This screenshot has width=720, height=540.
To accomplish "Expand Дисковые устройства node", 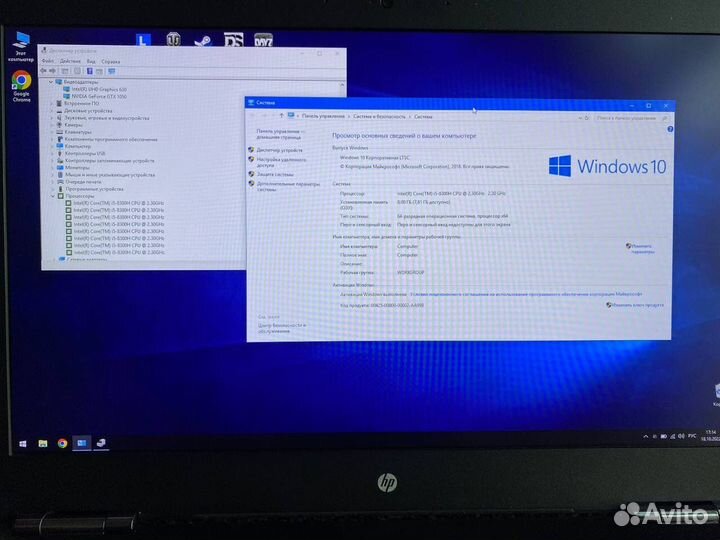I will (52, 111).
